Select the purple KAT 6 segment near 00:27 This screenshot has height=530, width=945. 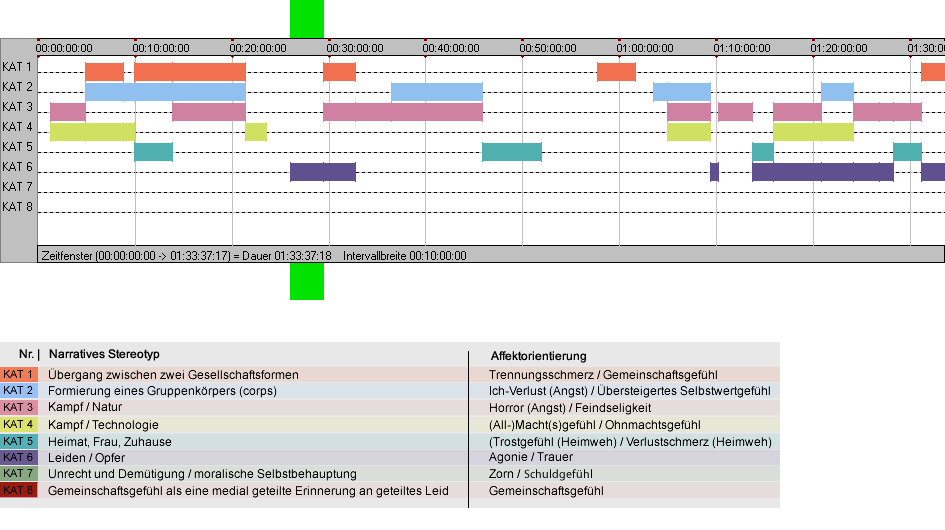(323, 171)
